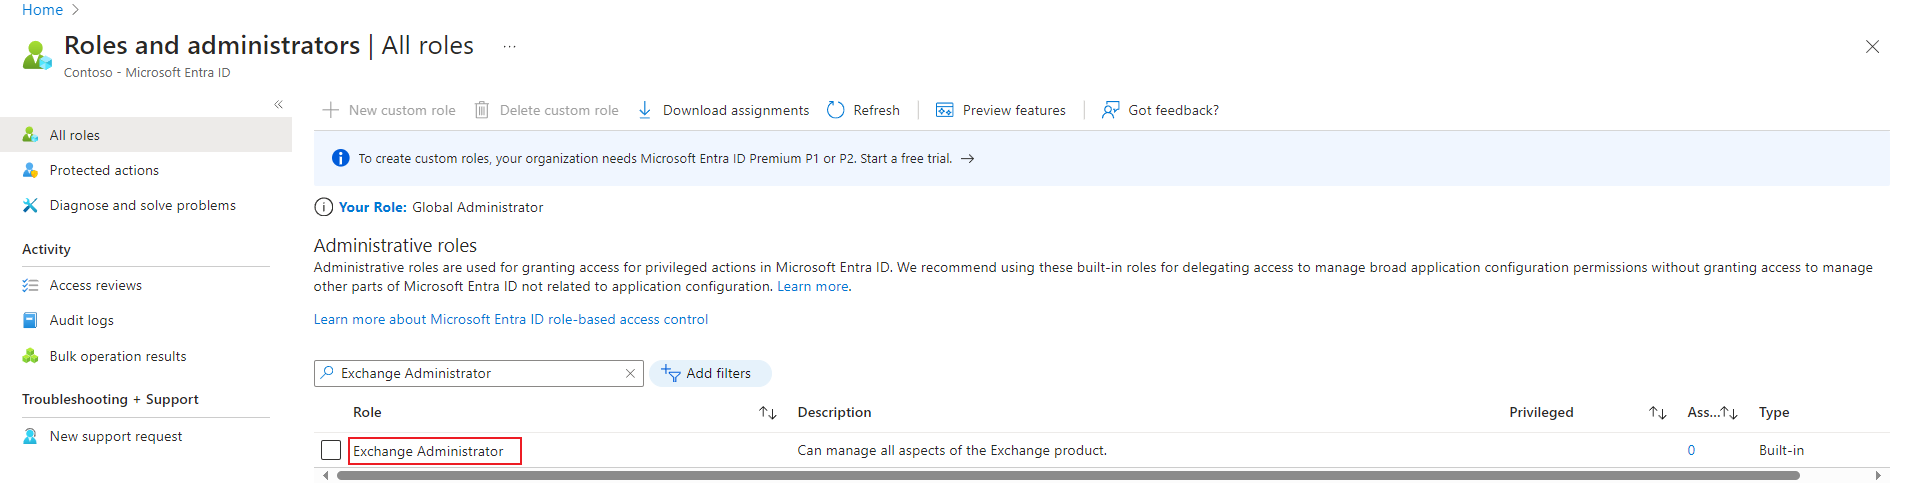Screen dimensions: 1912x493
Task: Open Audit logs under Activity
Action: pyautogui.click(x=82, y=320)
